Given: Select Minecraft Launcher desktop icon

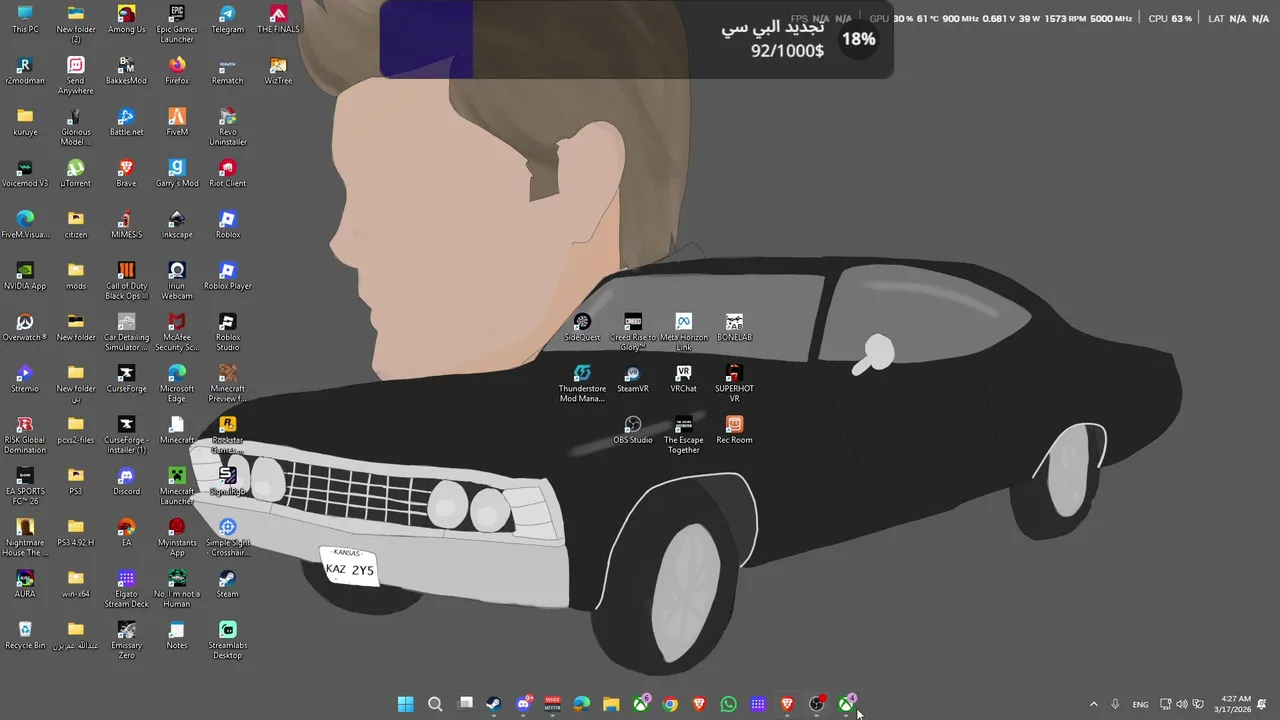Looking at the screenshot, I should (x=177, y=485).
